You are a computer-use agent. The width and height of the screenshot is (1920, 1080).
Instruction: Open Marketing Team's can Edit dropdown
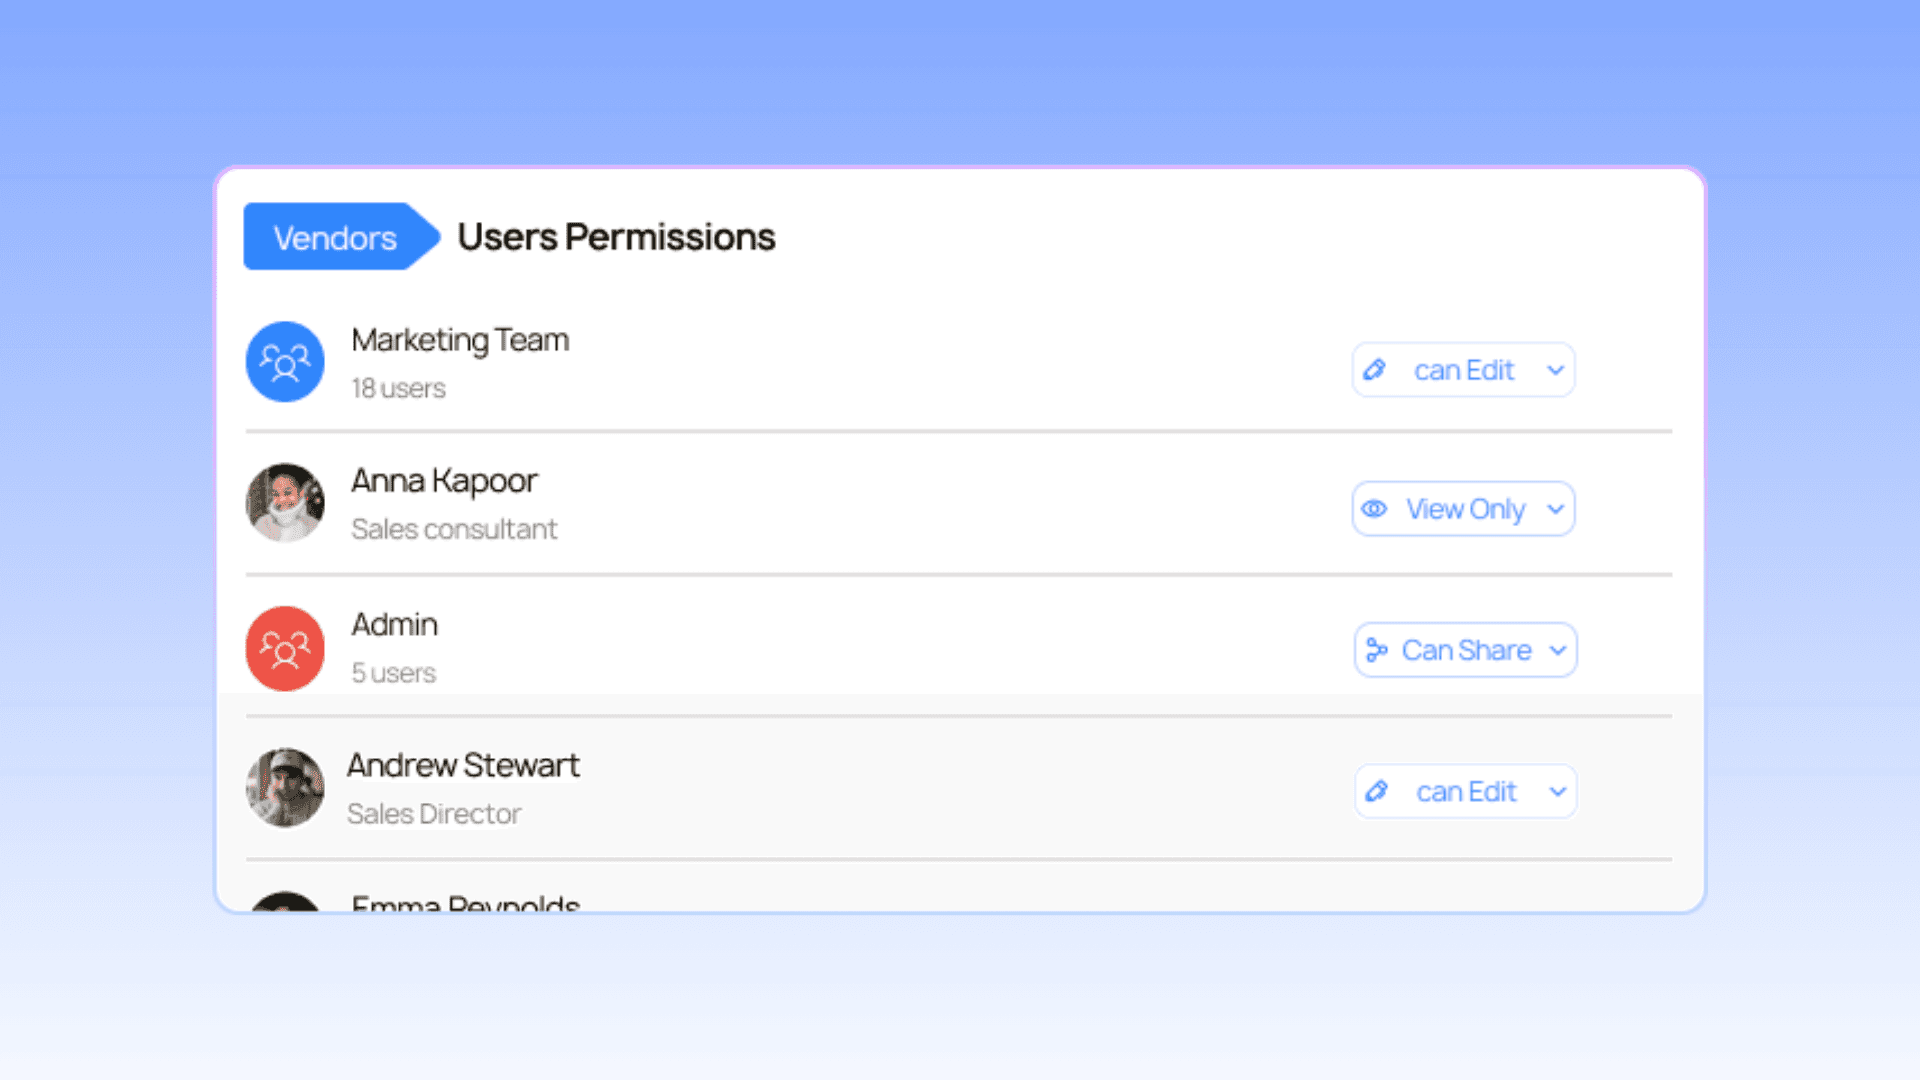pyautogui.click(x=1464, y=370)
